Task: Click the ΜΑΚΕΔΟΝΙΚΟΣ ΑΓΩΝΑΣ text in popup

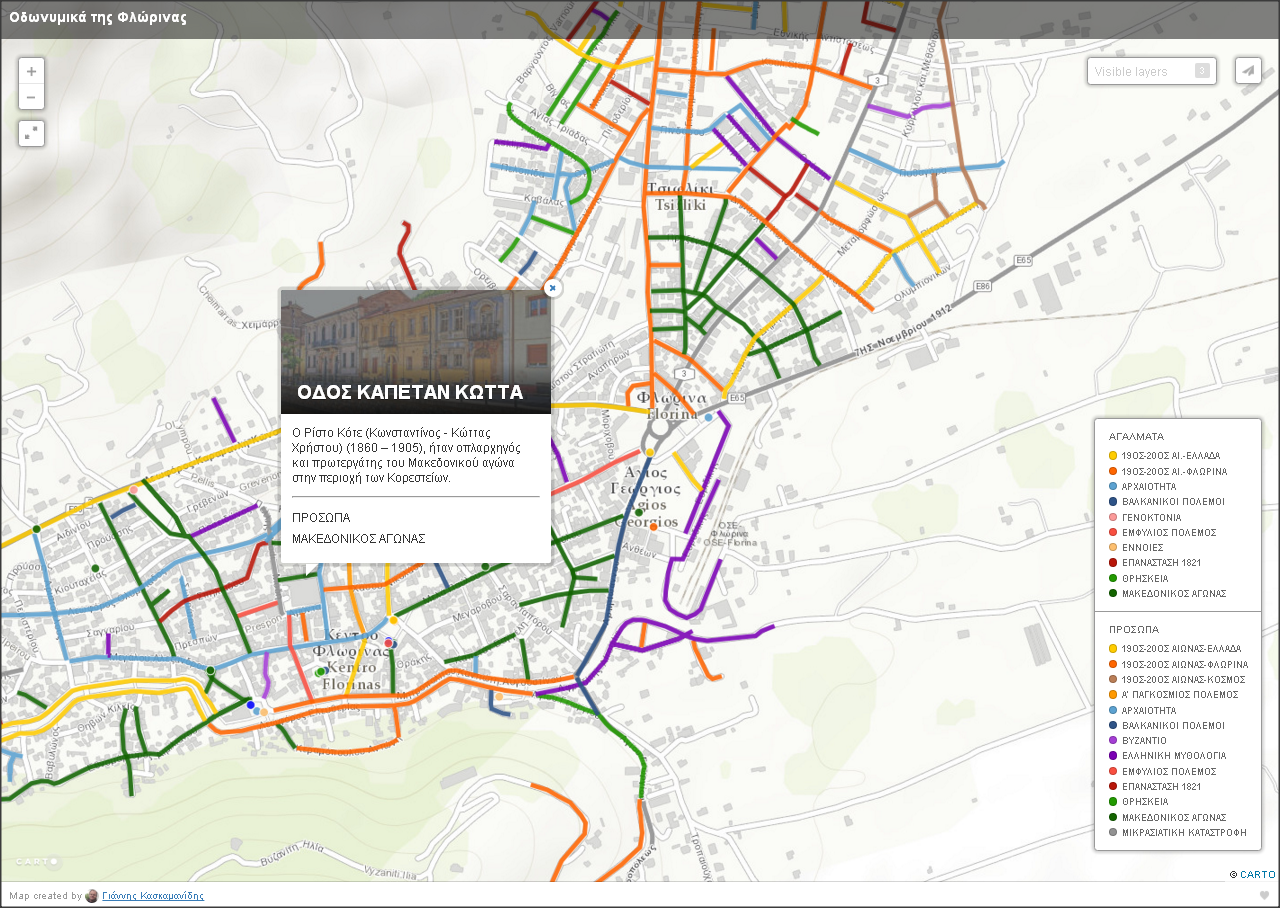Action: pyautogui.click(x=359, y=538)
